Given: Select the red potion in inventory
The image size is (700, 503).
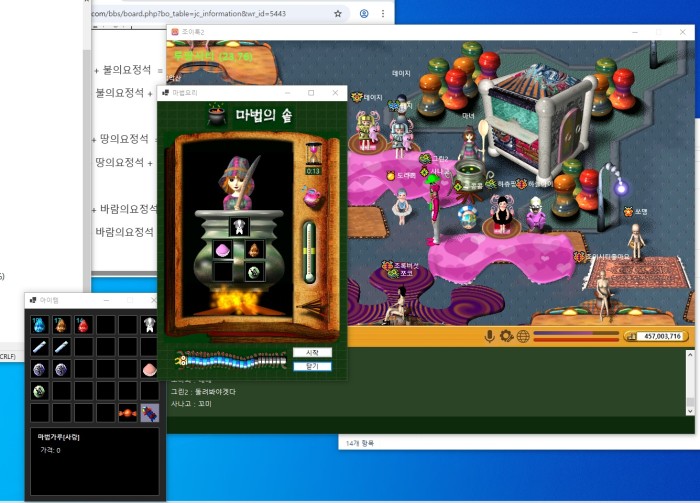Looking at the screenshot, I should [x=83, y=325].
